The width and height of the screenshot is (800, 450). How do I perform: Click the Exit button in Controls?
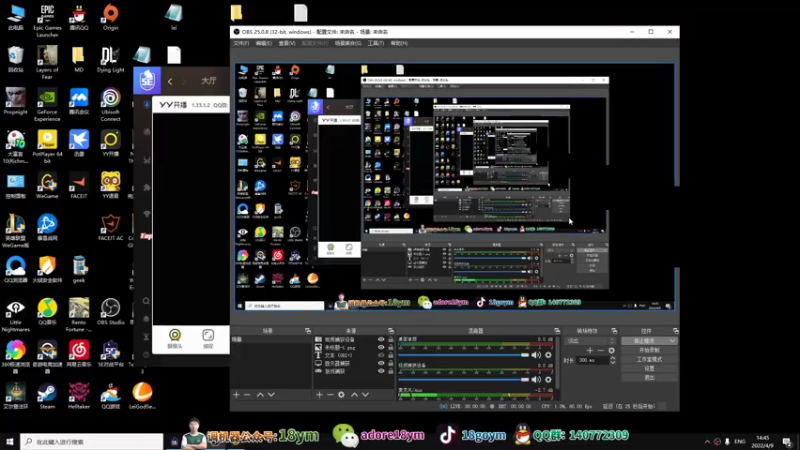point(649,378)
